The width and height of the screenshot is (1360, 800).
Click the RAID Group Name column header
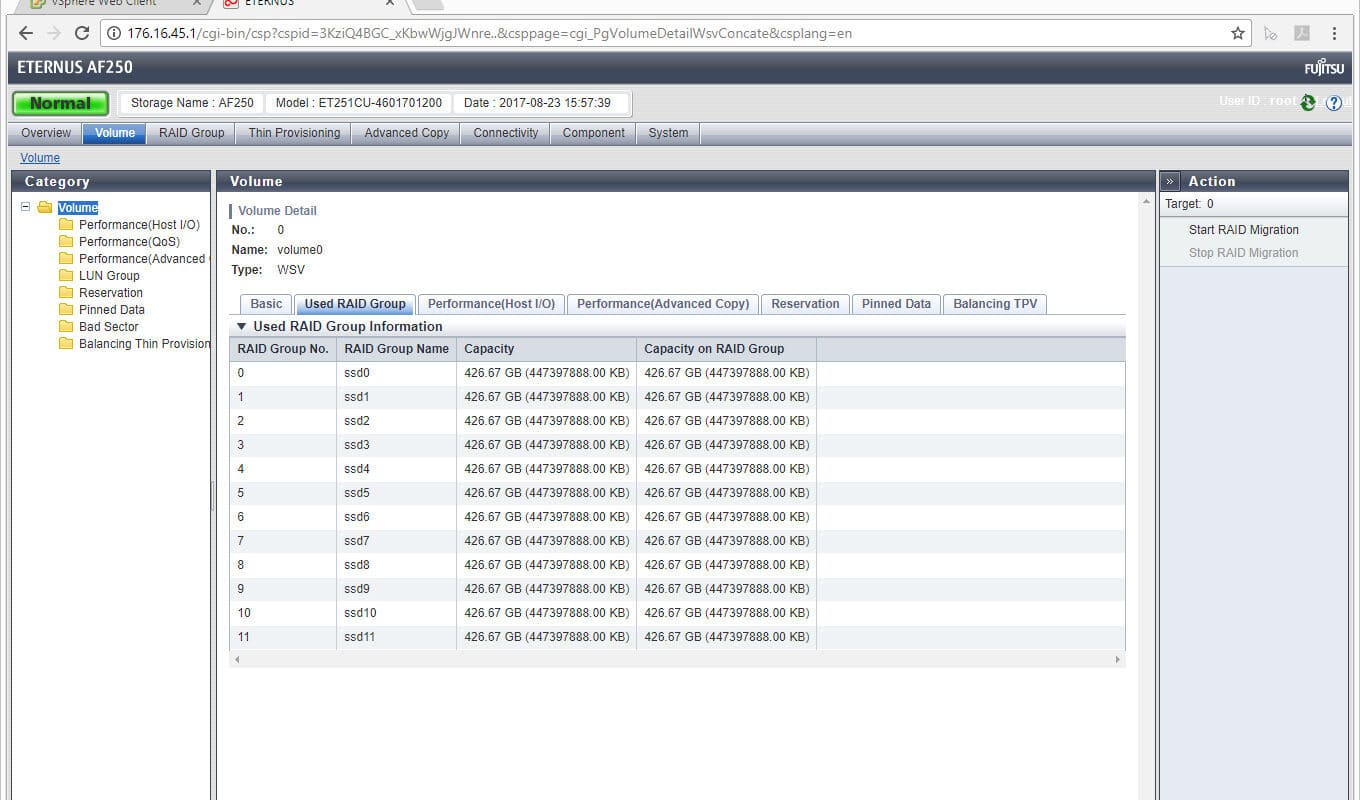pos(396,349)
